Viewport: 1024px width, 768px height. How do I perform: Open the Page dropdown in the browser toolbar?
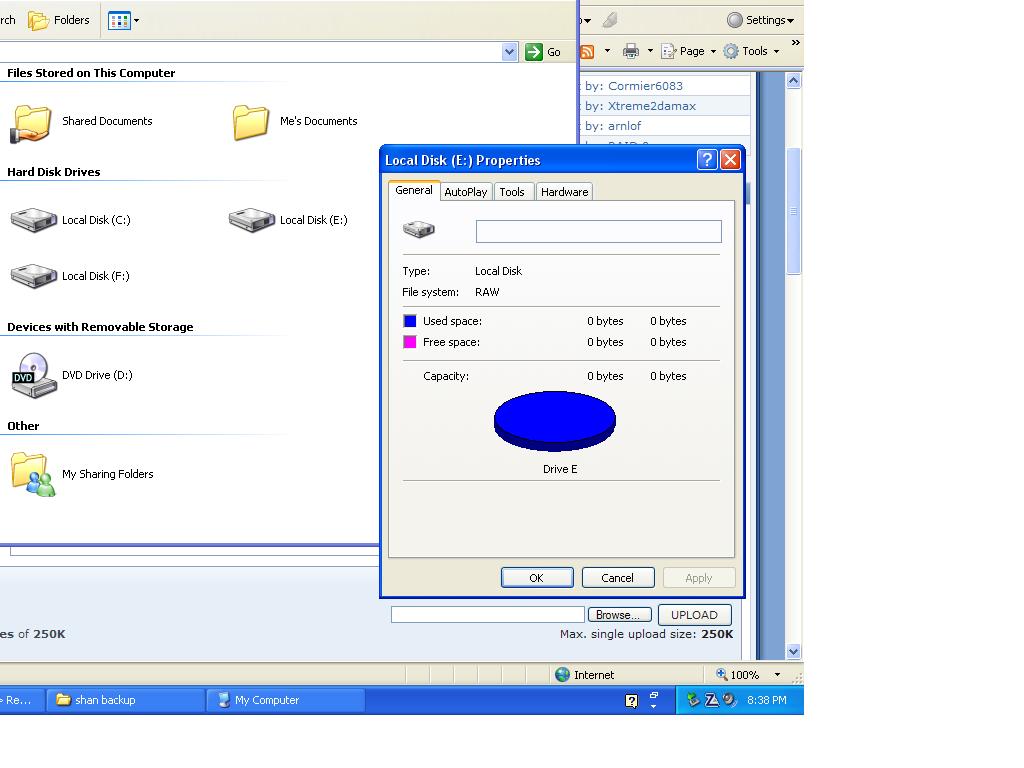686,50
